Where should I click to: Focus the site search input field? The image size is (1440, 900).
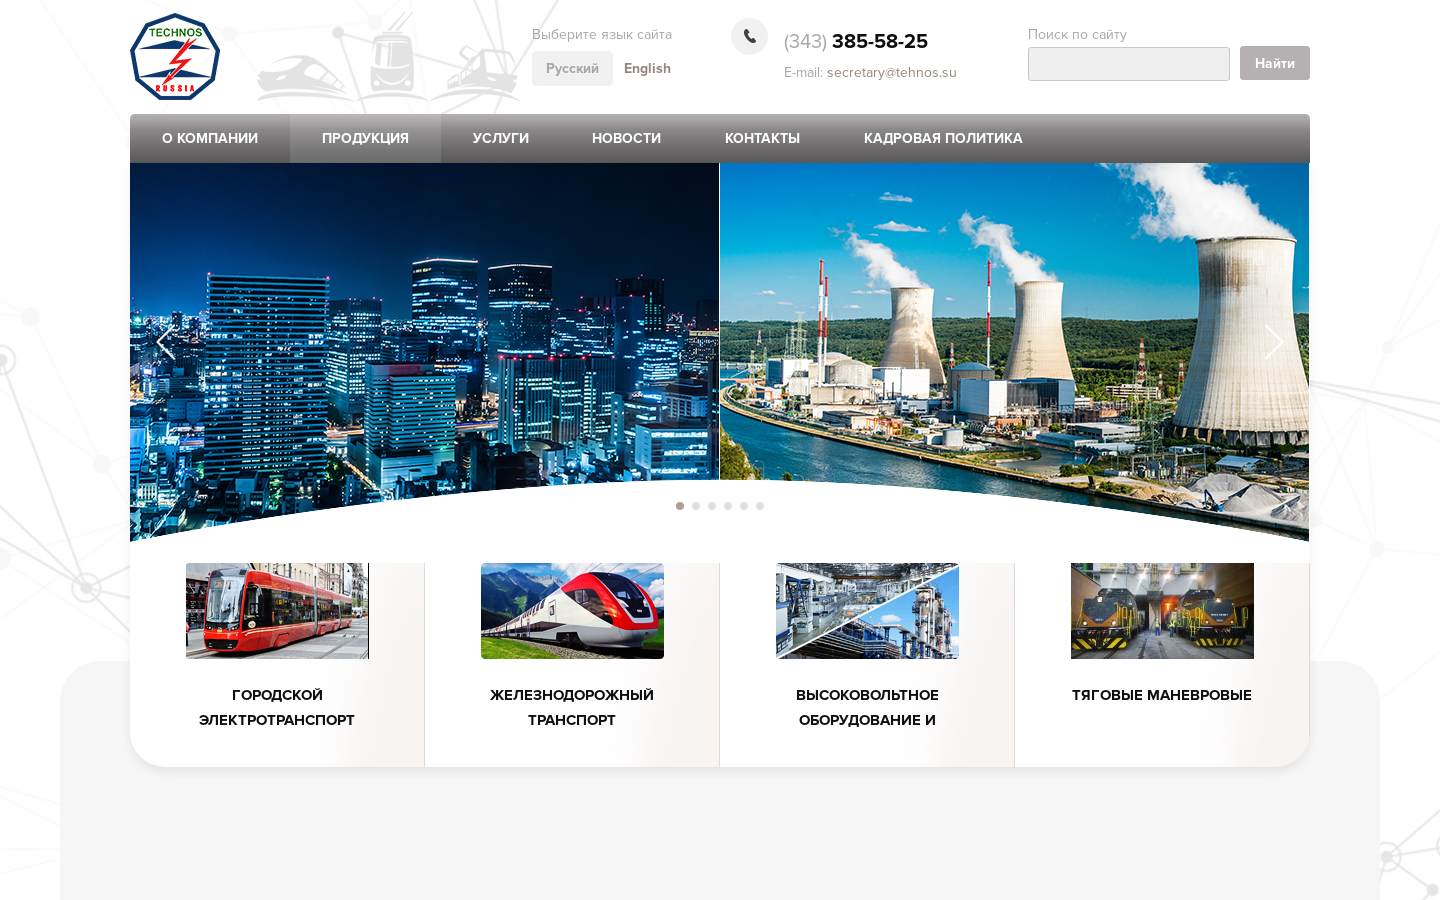(1129, 64)
